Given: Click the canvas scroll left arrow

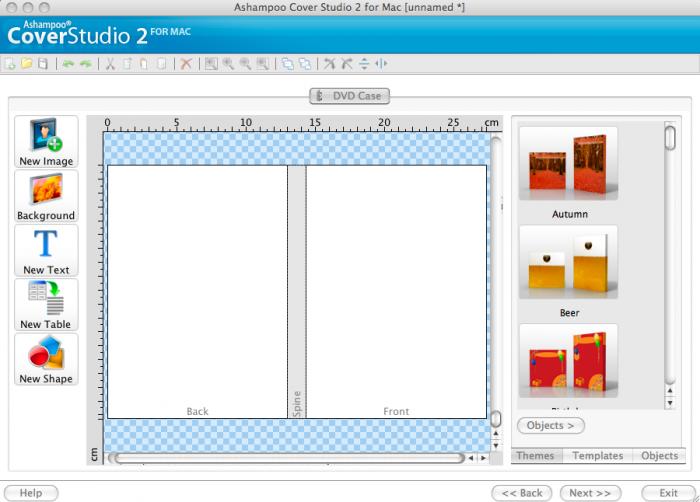Looking at the screenshot, I should pyautogui.click(x=471, y=458).
